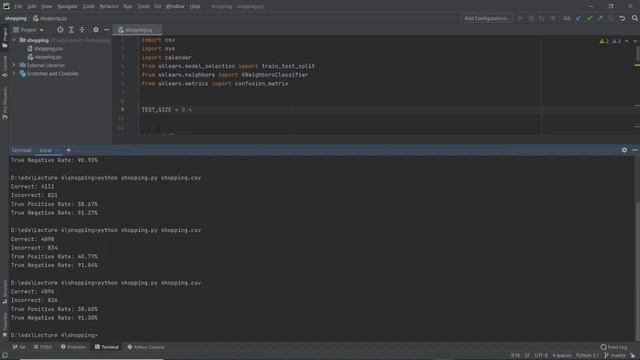This screenshot has width=640, height=360.
Task: Open the Git tool window button
Action: 19,347
